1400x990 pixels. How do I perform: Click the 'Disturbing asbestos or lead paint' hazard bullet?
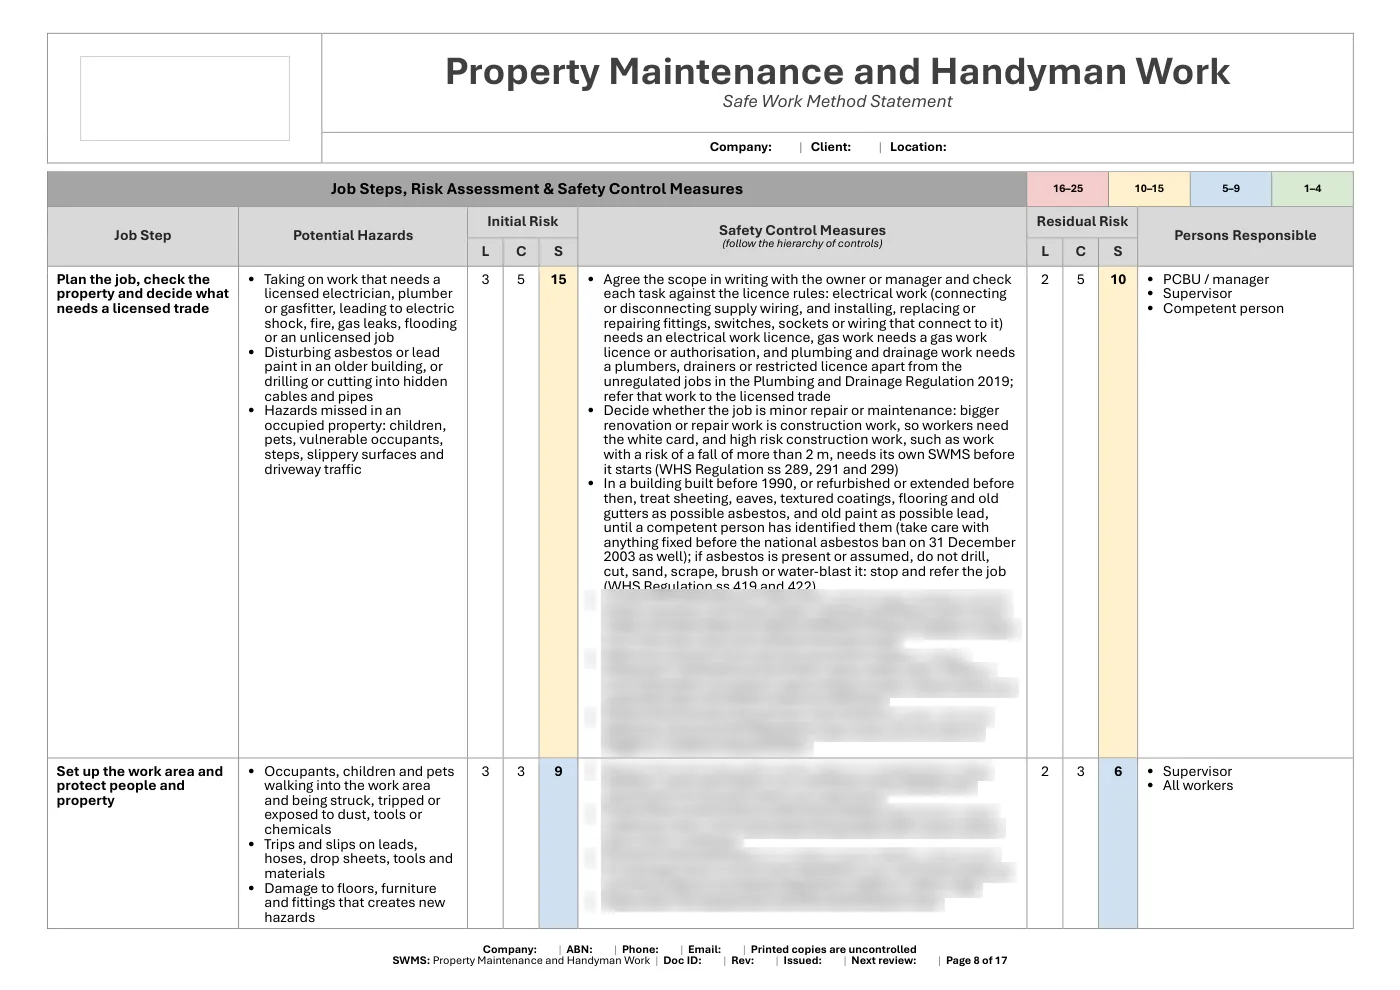pyautogui.click(x=355, y=374)
